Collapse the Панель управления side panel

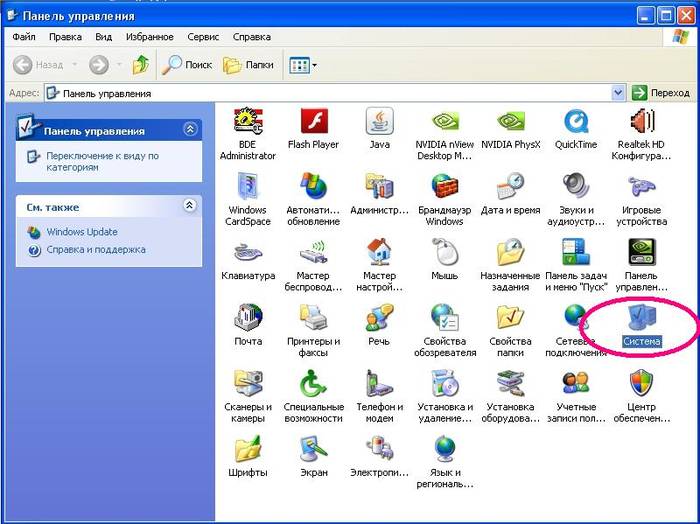point(190,130)
